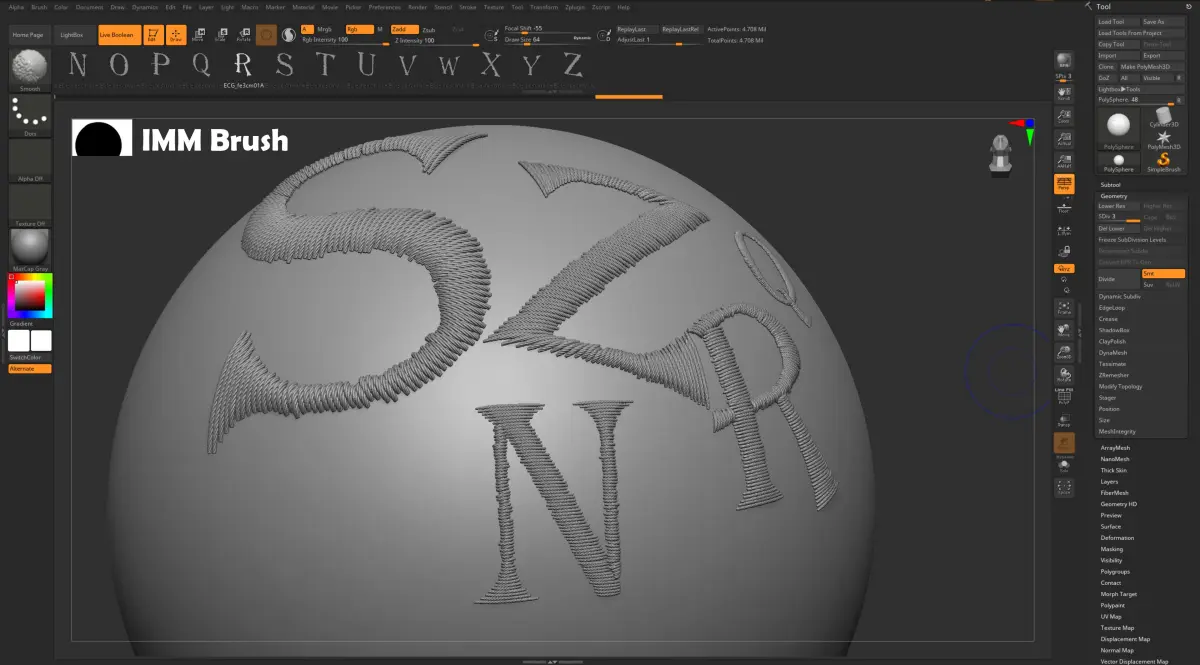Toggle Live Boolean mode
This screenshot has width=1200, height=665.
click(118, 35)
